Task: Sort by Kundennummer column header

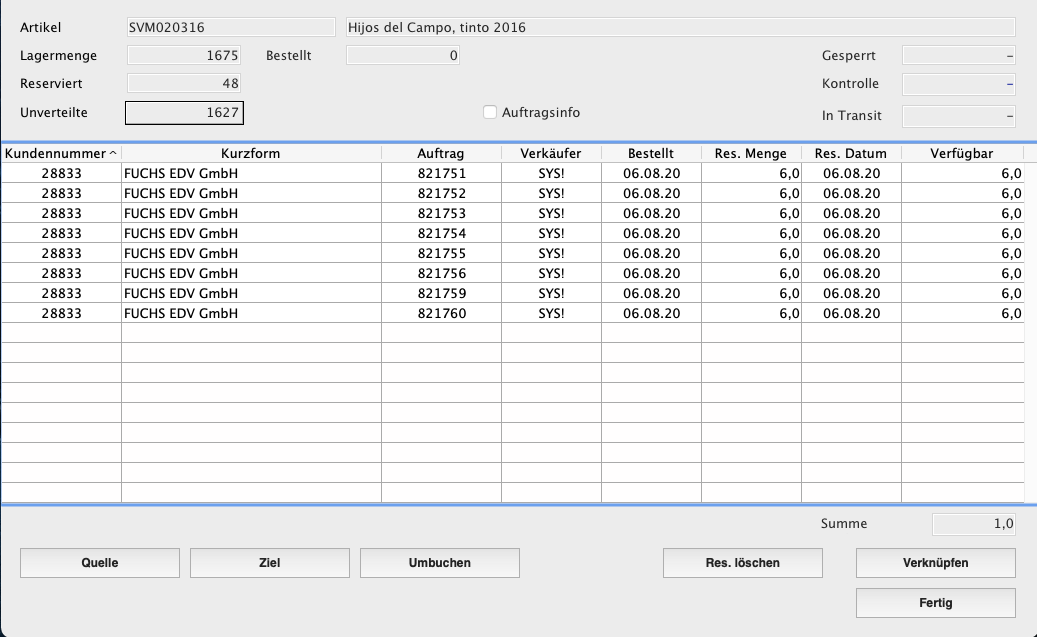Action: (60, 154)
